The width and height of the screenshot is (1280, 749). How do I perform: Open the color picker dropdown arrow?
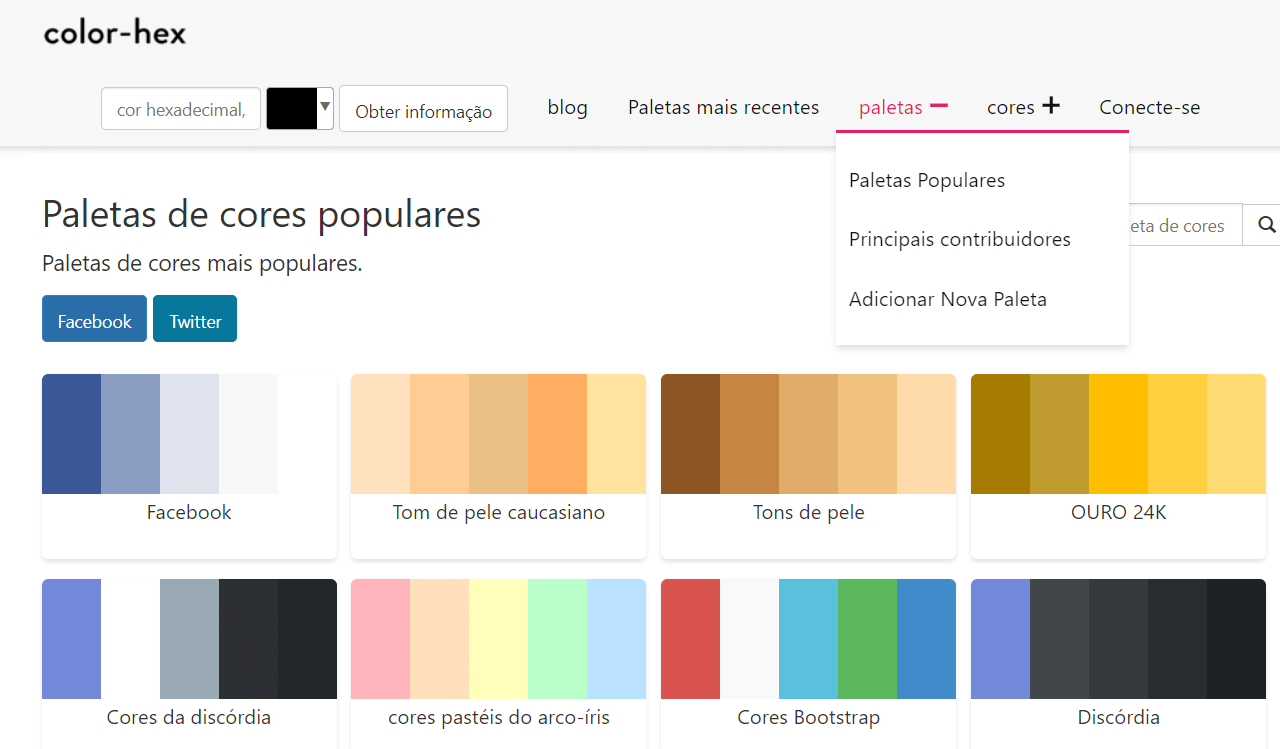pos(324,107)
